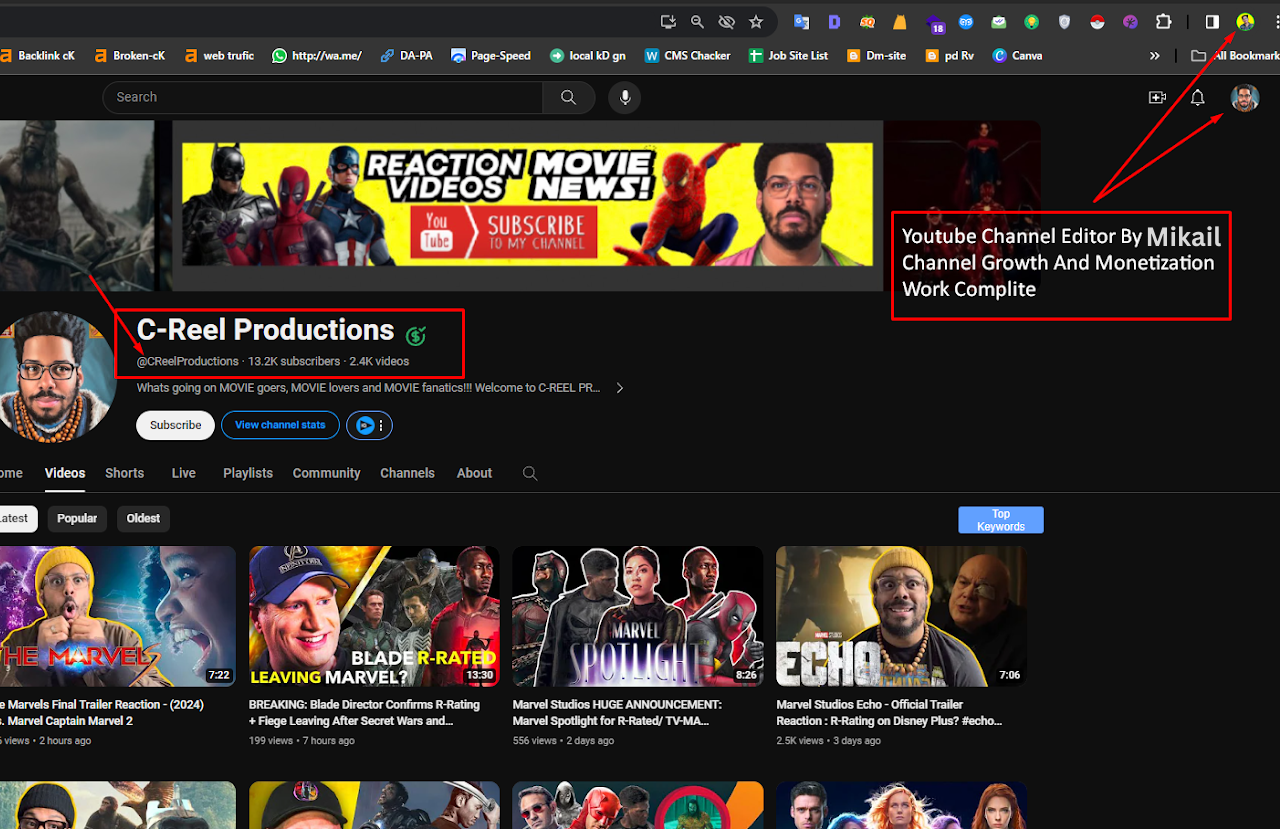Expand the channel description chevron
Viewport: 1280px width, 829px height.
(620, 388)
